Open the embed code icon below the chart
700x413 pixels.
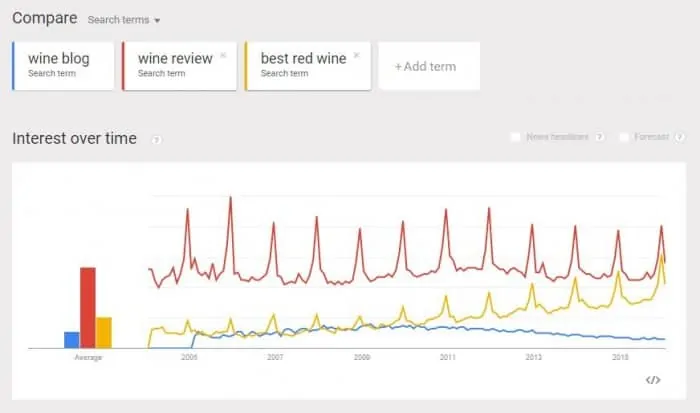tap(653, 380)
